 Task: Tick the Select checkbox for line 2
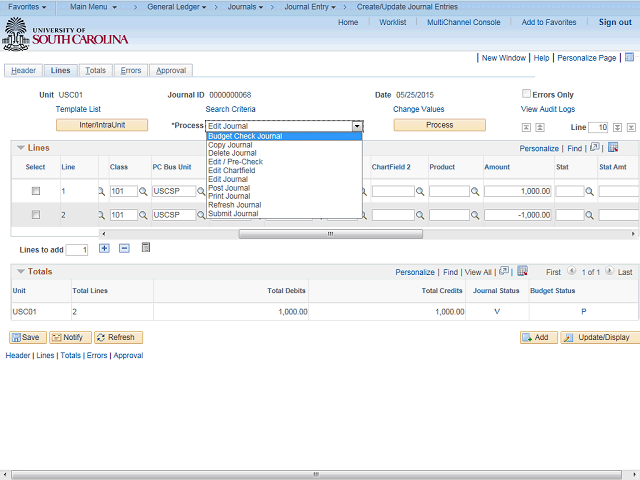click(x=36, y=215)
